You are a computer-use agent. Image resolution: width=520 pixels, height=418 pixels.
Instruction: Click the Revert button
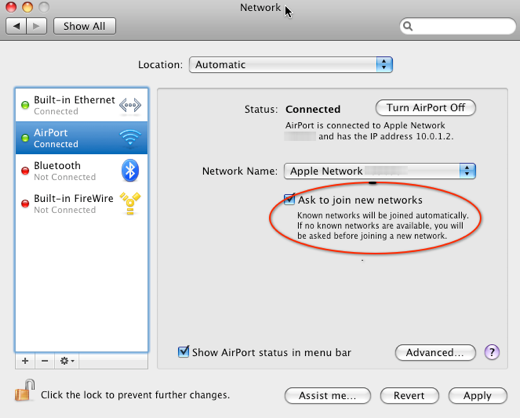(409, 395)
